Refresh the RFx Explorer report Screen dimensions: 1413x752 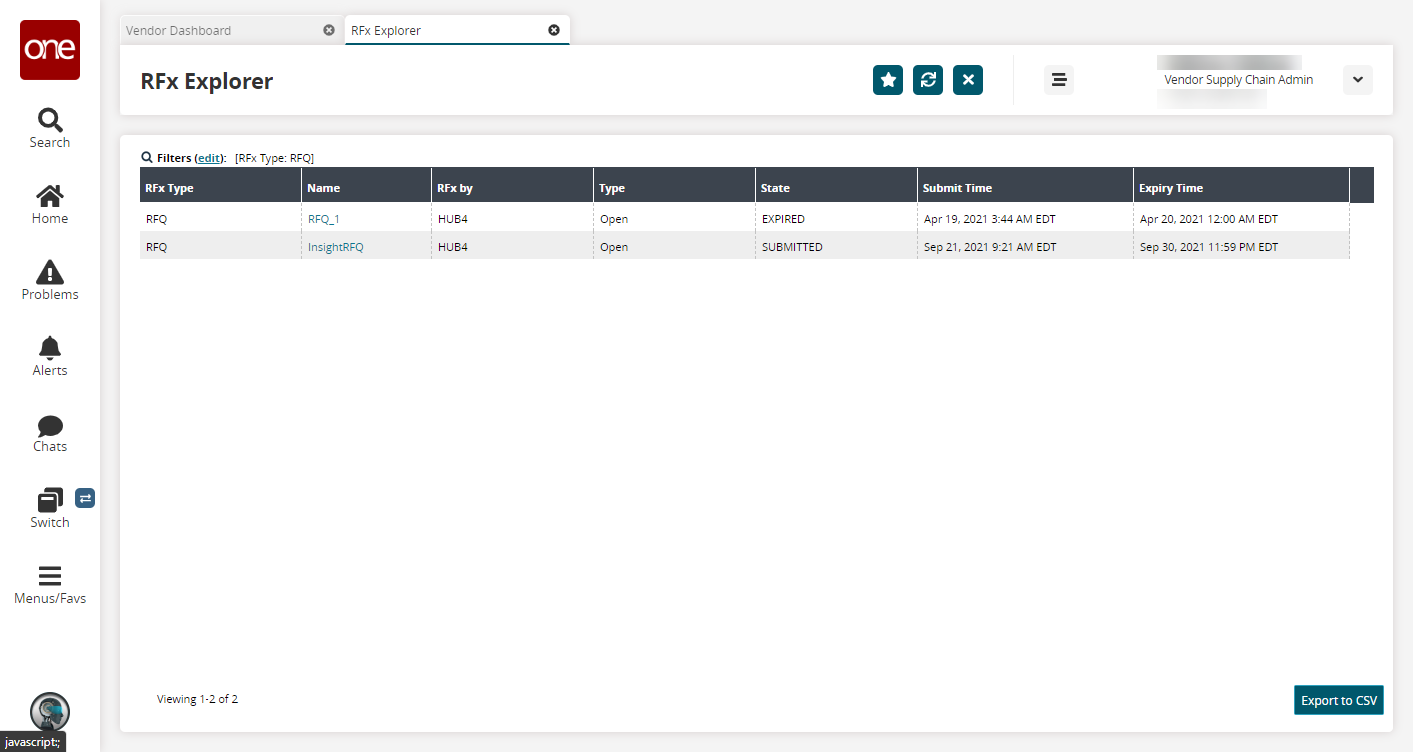click(928, 80)
